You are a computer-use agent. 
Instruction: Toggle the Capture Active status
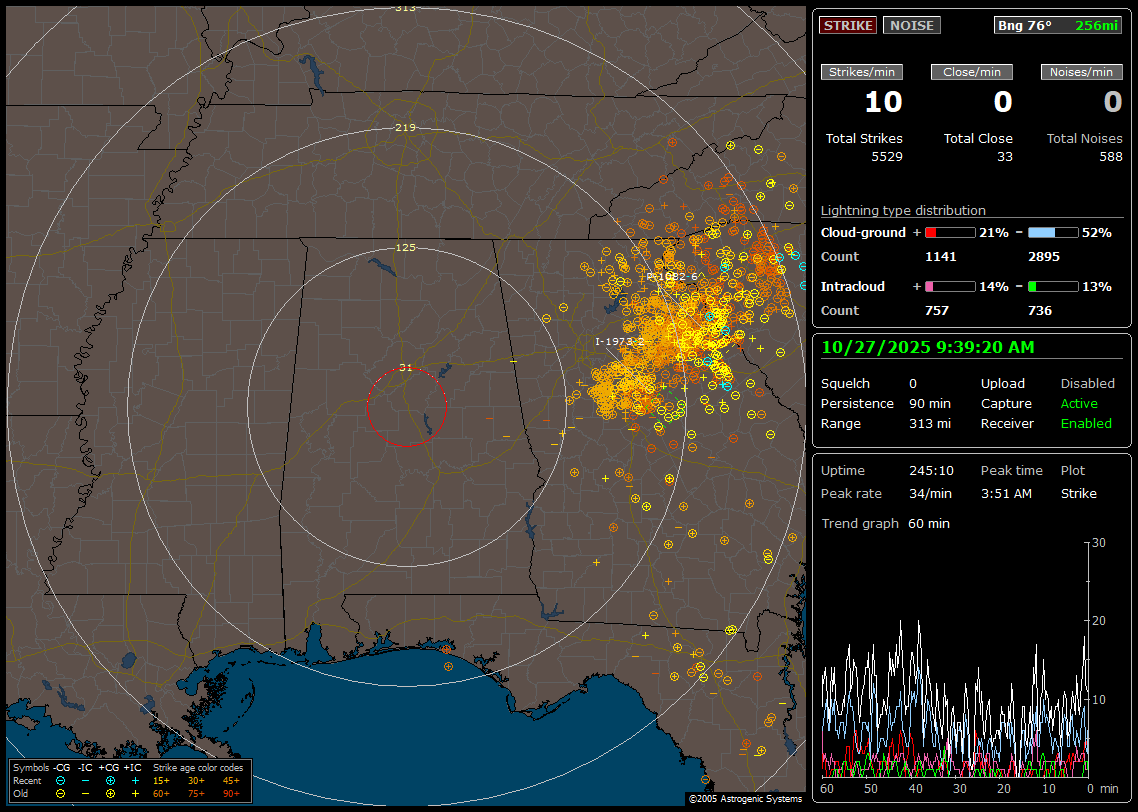(1079, 404)
